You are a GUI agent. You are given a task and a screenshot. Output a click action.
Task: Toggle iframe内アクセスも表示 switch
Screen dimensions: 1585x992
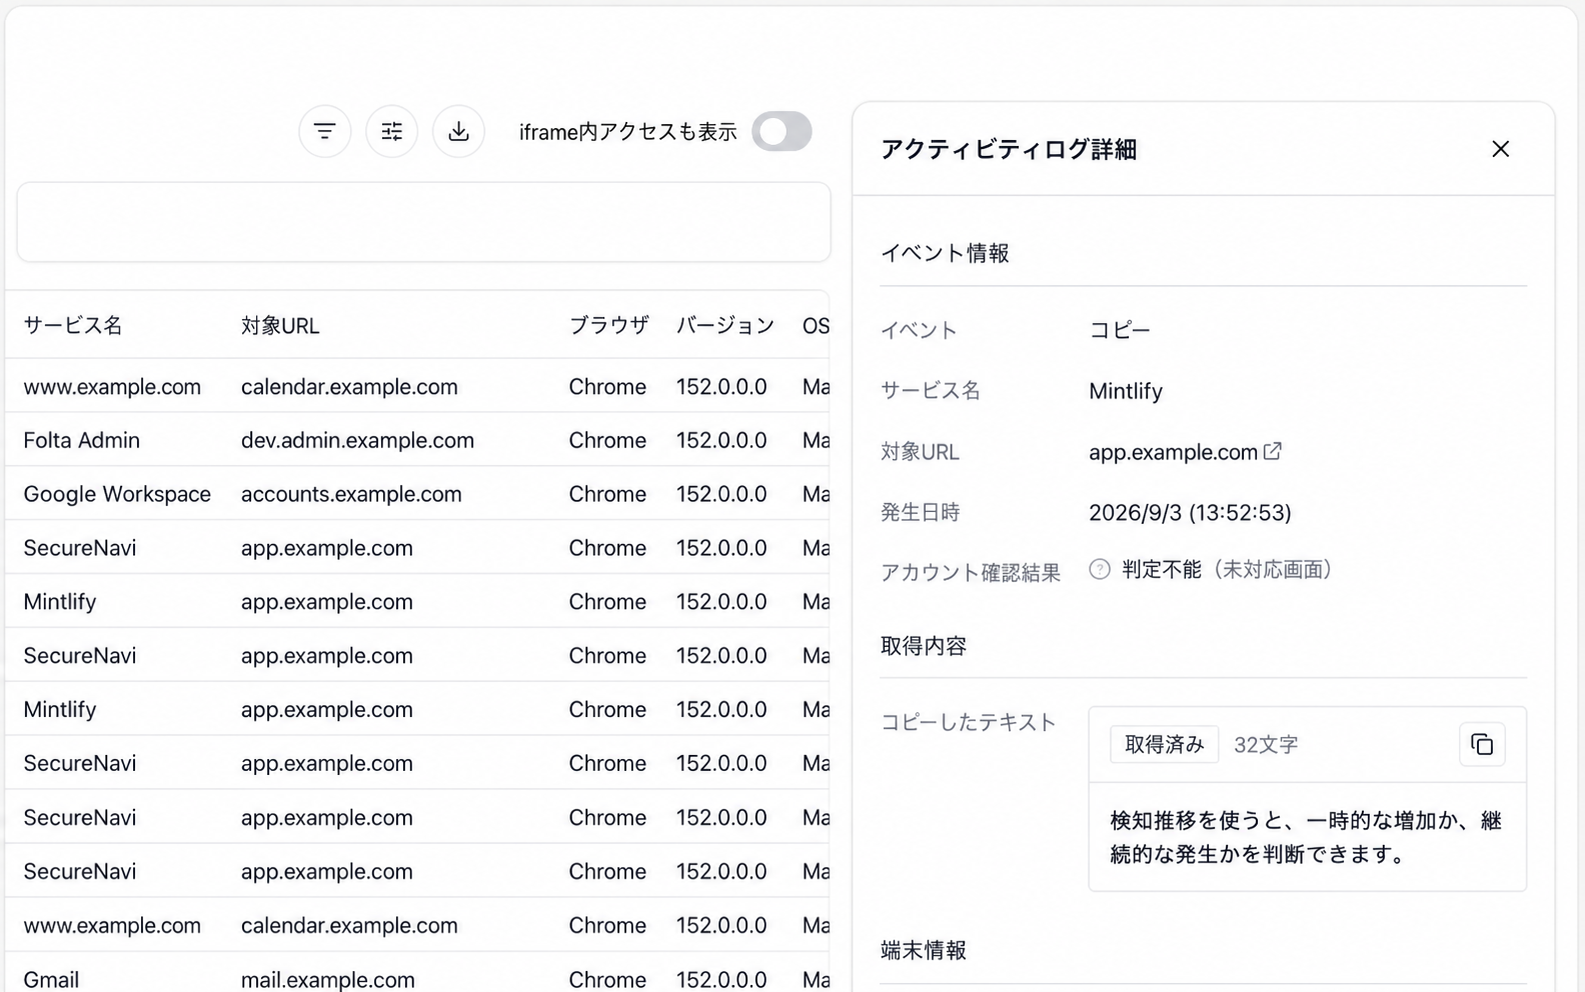782,131
